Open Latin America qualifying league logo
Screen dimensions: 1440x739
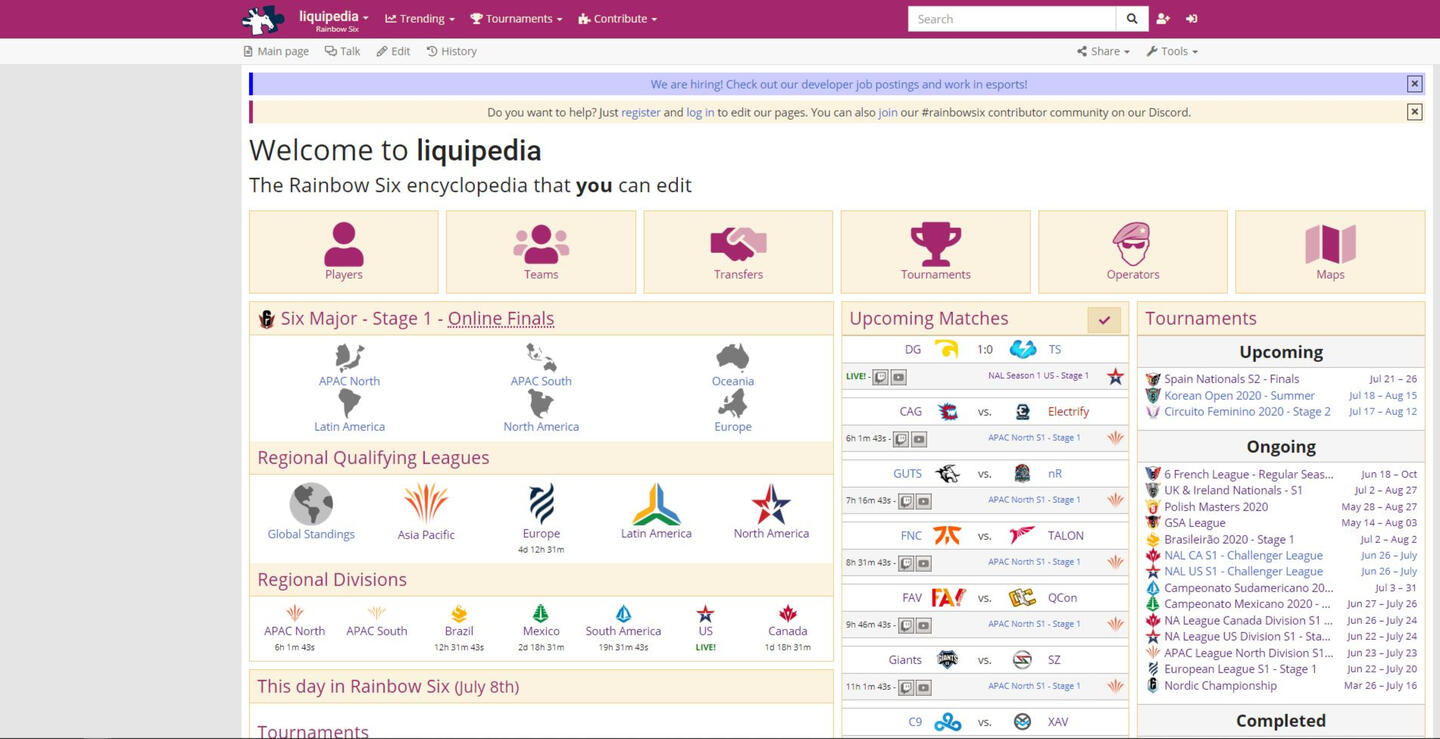coord(656,504)
